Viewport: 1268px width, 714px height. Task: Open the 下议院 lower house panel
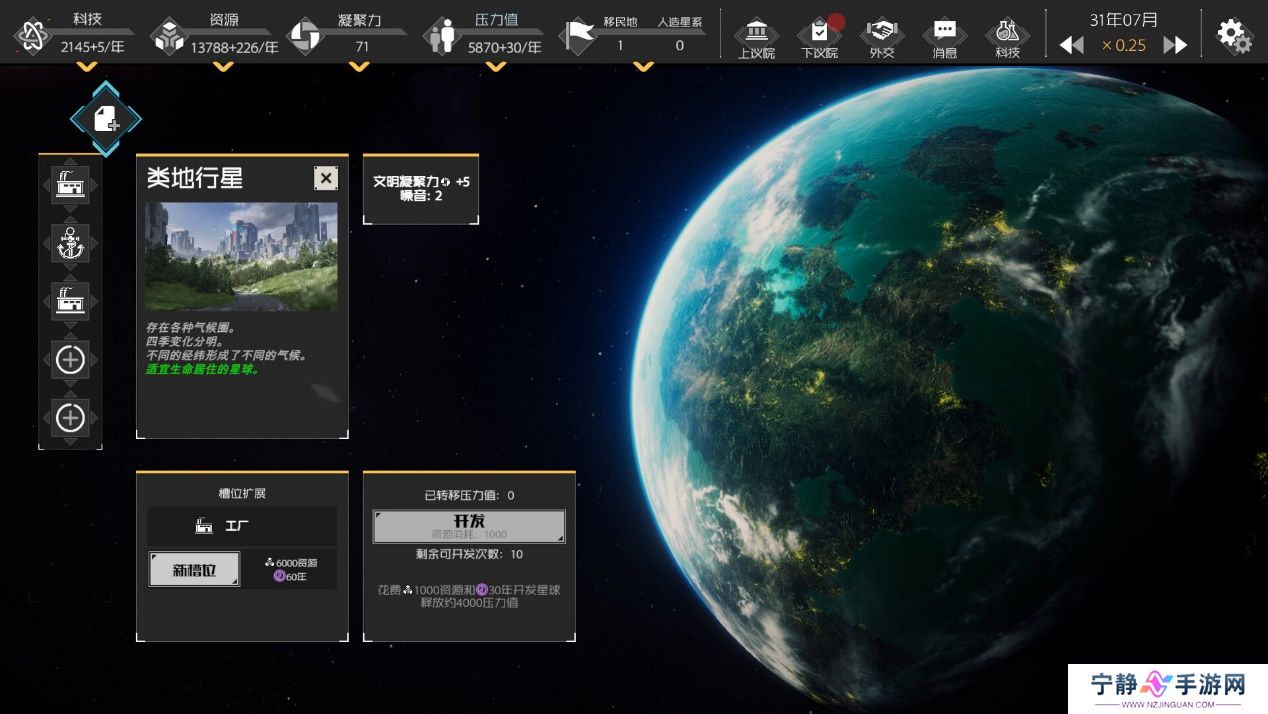click(x=819, y=35)
